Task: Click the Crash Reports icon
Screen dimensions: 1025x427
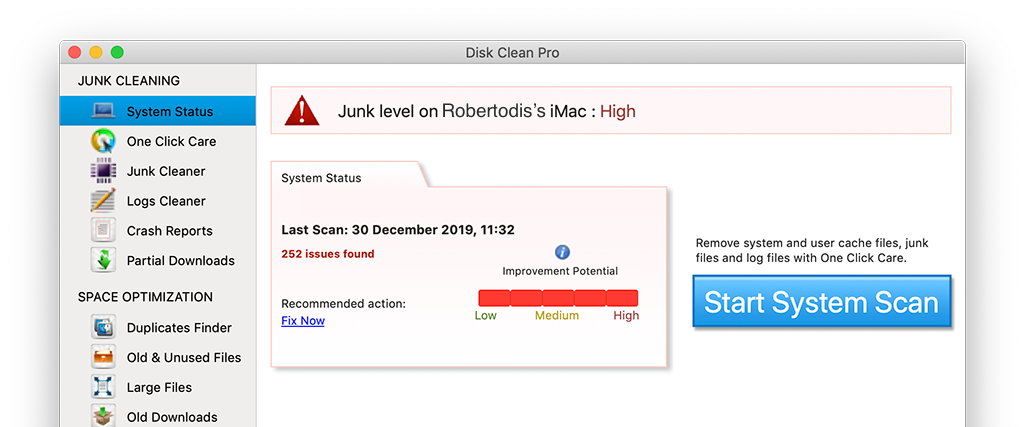Action: click(103, 230)
